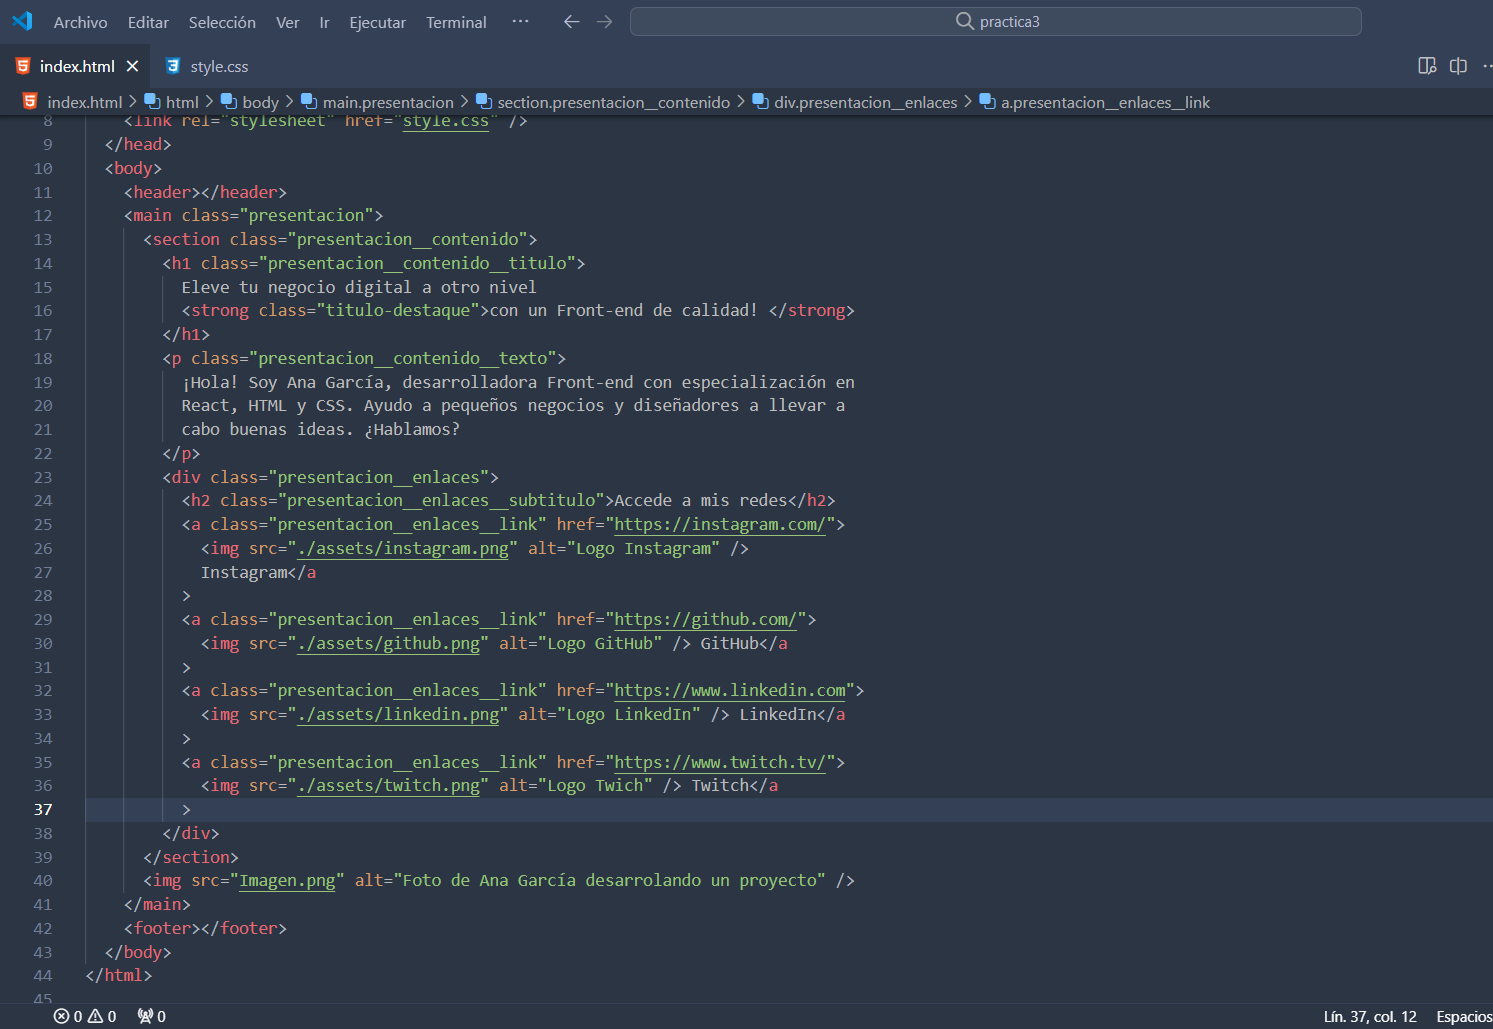Click Espacios indentation setting
The height and width of the screenshot is (1029, 1493).
[x=1464, y=1016]
